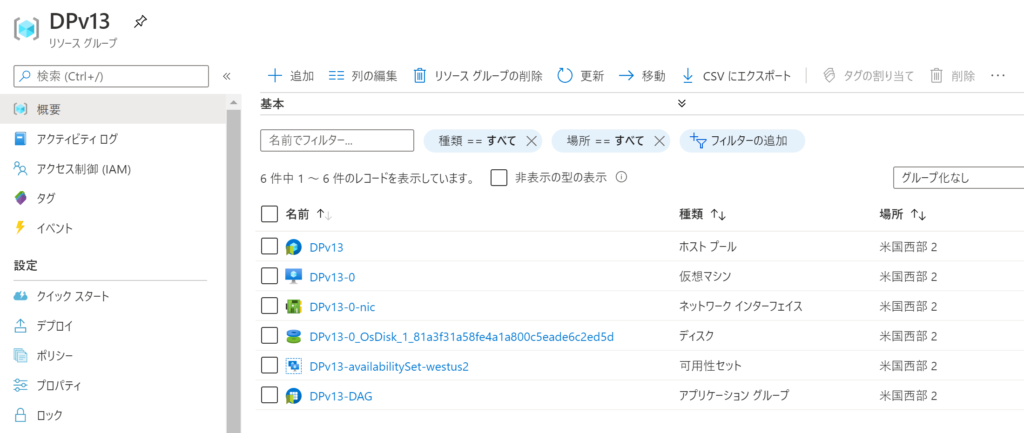Click the plus icon for 追加
Image resolution: width=1024 pixels, height=433 pixels.
point(276,76)
